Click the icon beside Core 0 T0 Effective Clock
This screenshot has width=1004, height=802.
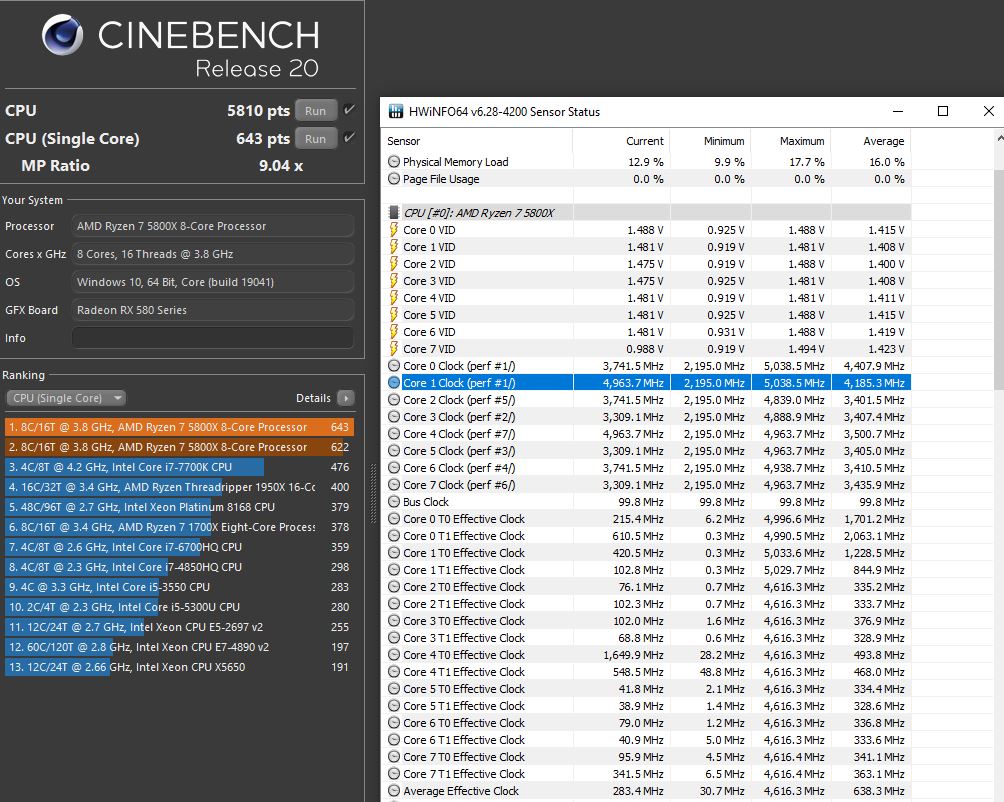tap(394, 519)
